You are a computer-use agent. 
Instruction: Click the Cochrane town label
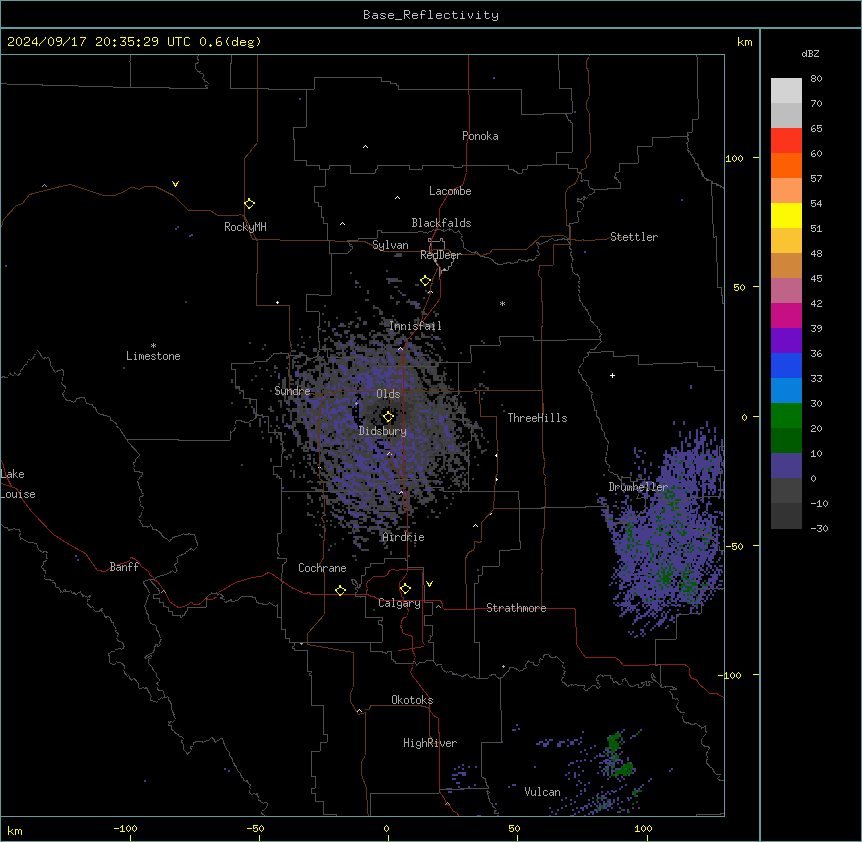tap(322, 568)
